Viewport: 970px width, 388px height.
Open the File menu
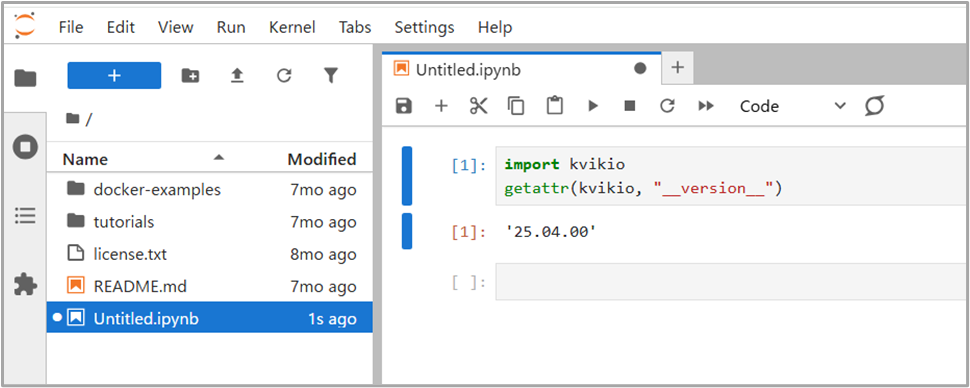click(x=71, y=27)
